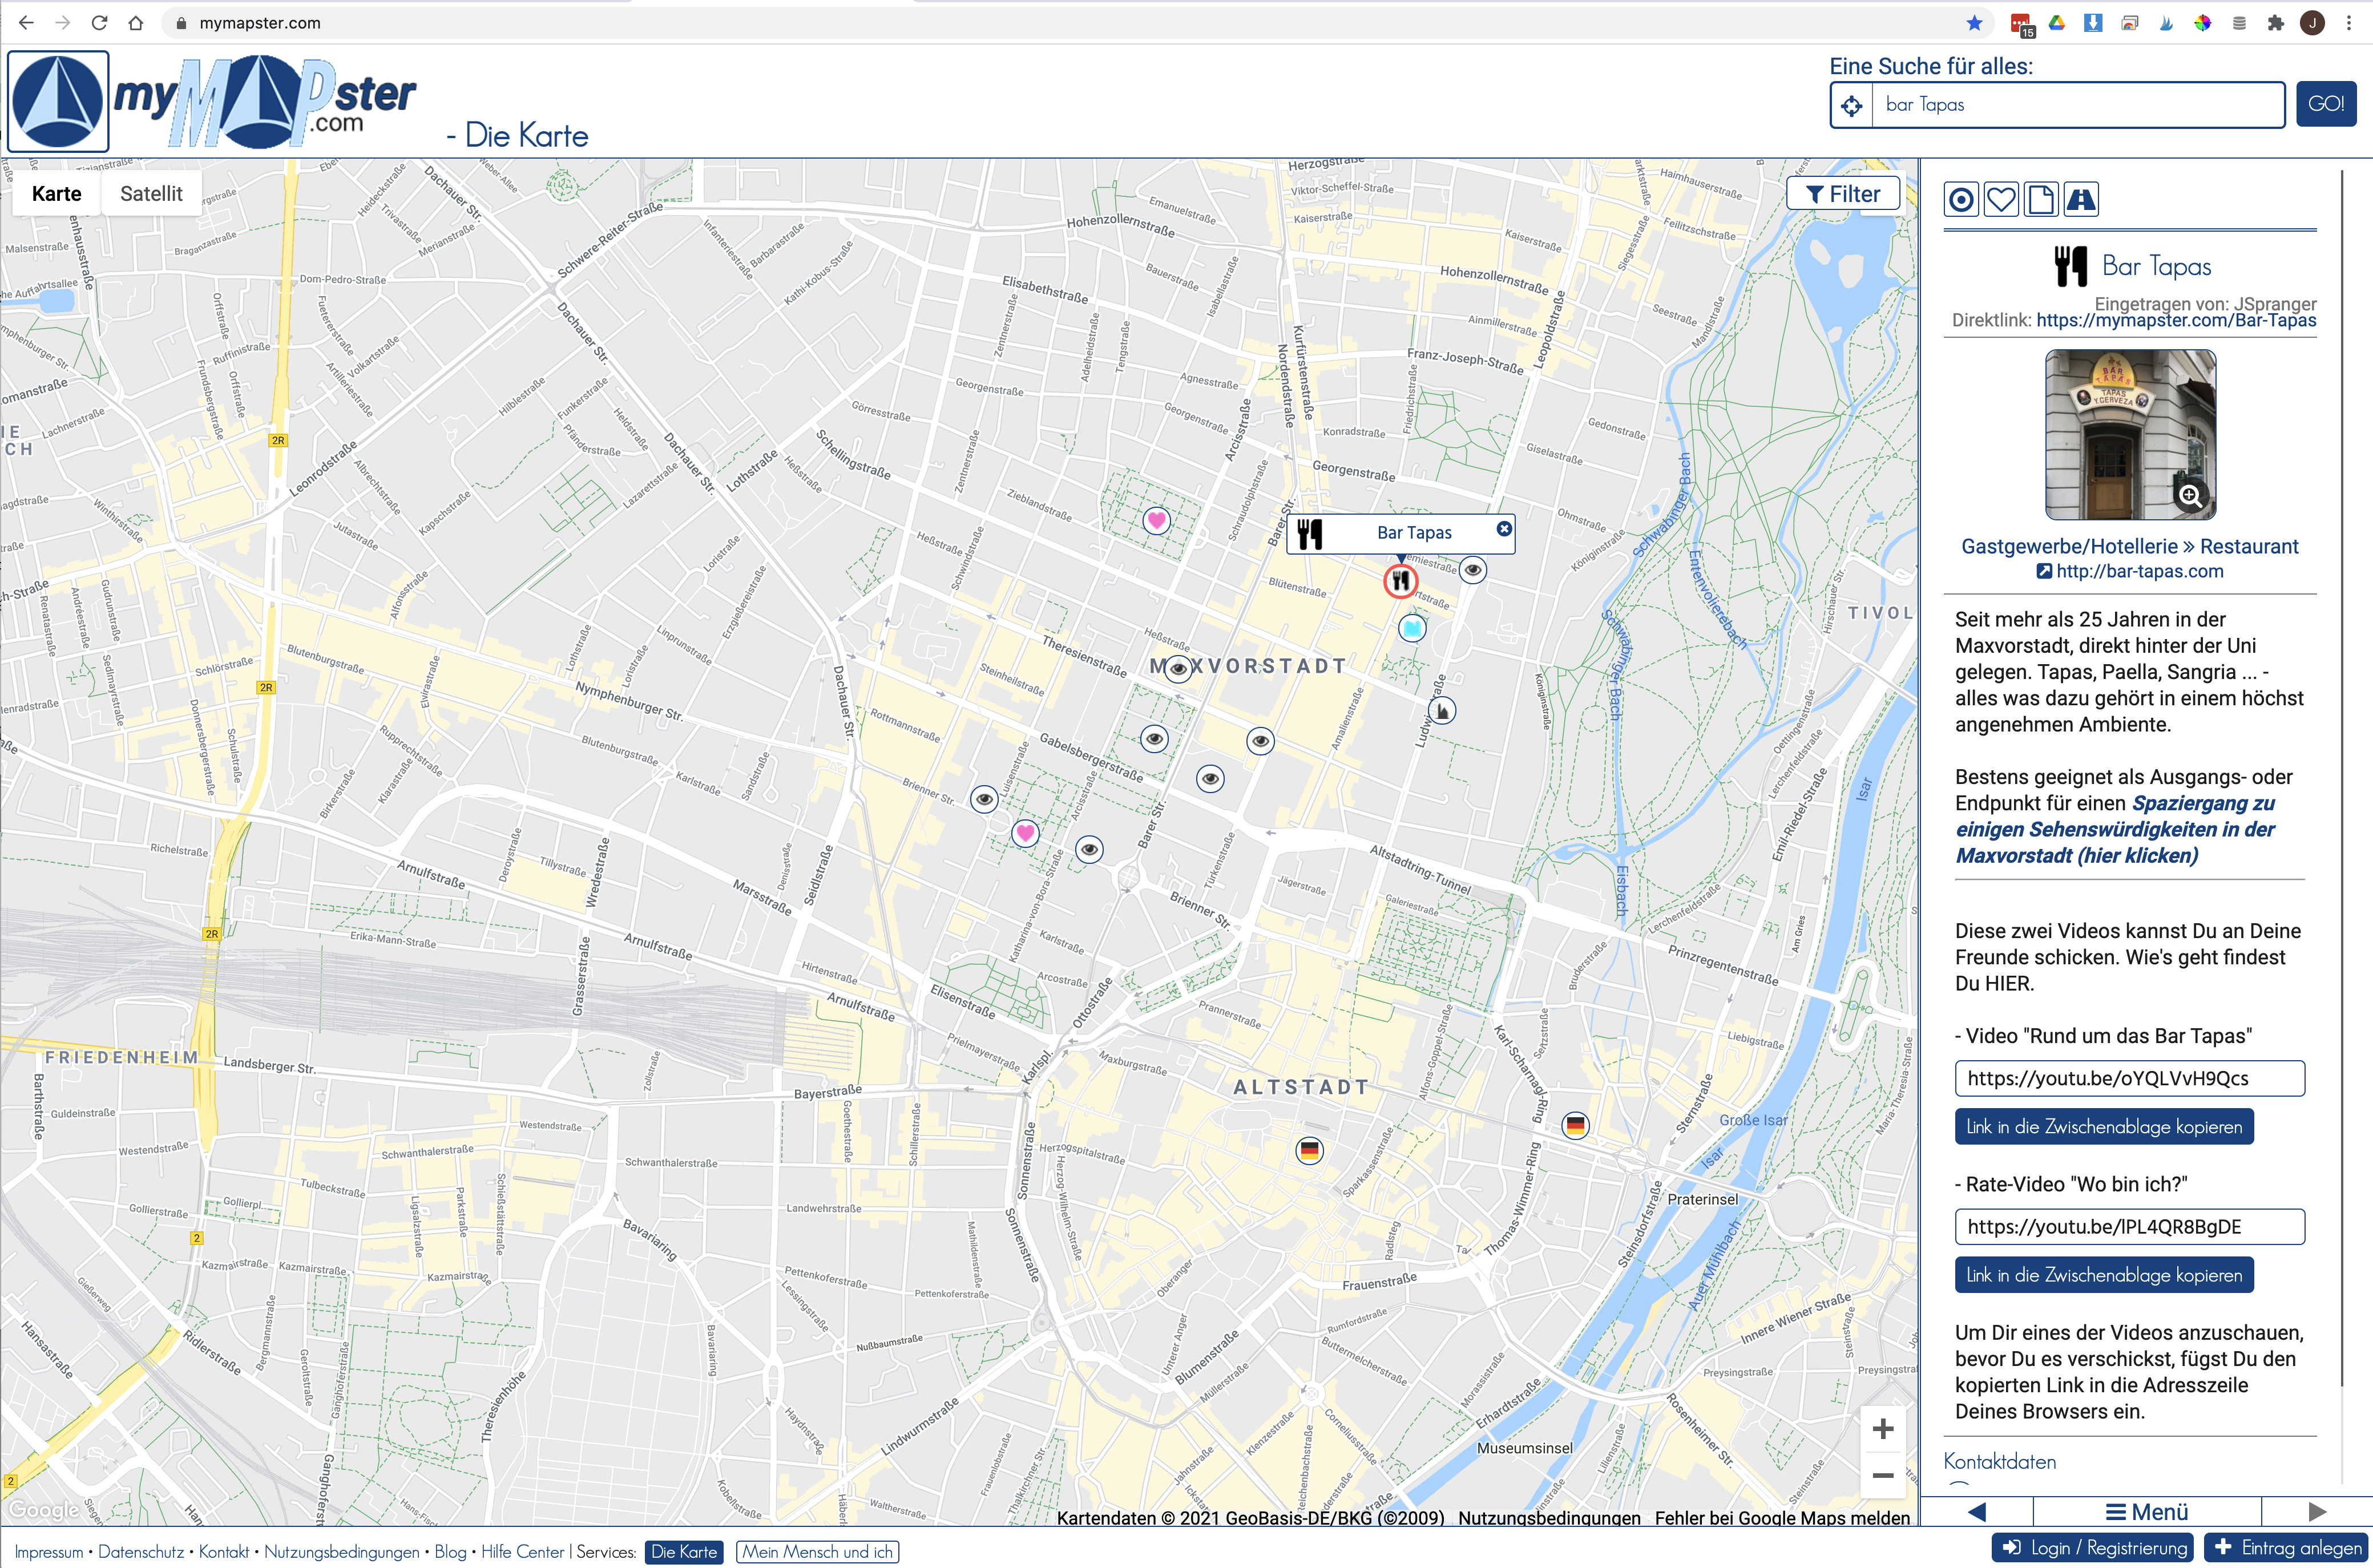Click Login / Registrierung button
This screenshot has width=2373, height=1568.
tap(2092, 1548)
